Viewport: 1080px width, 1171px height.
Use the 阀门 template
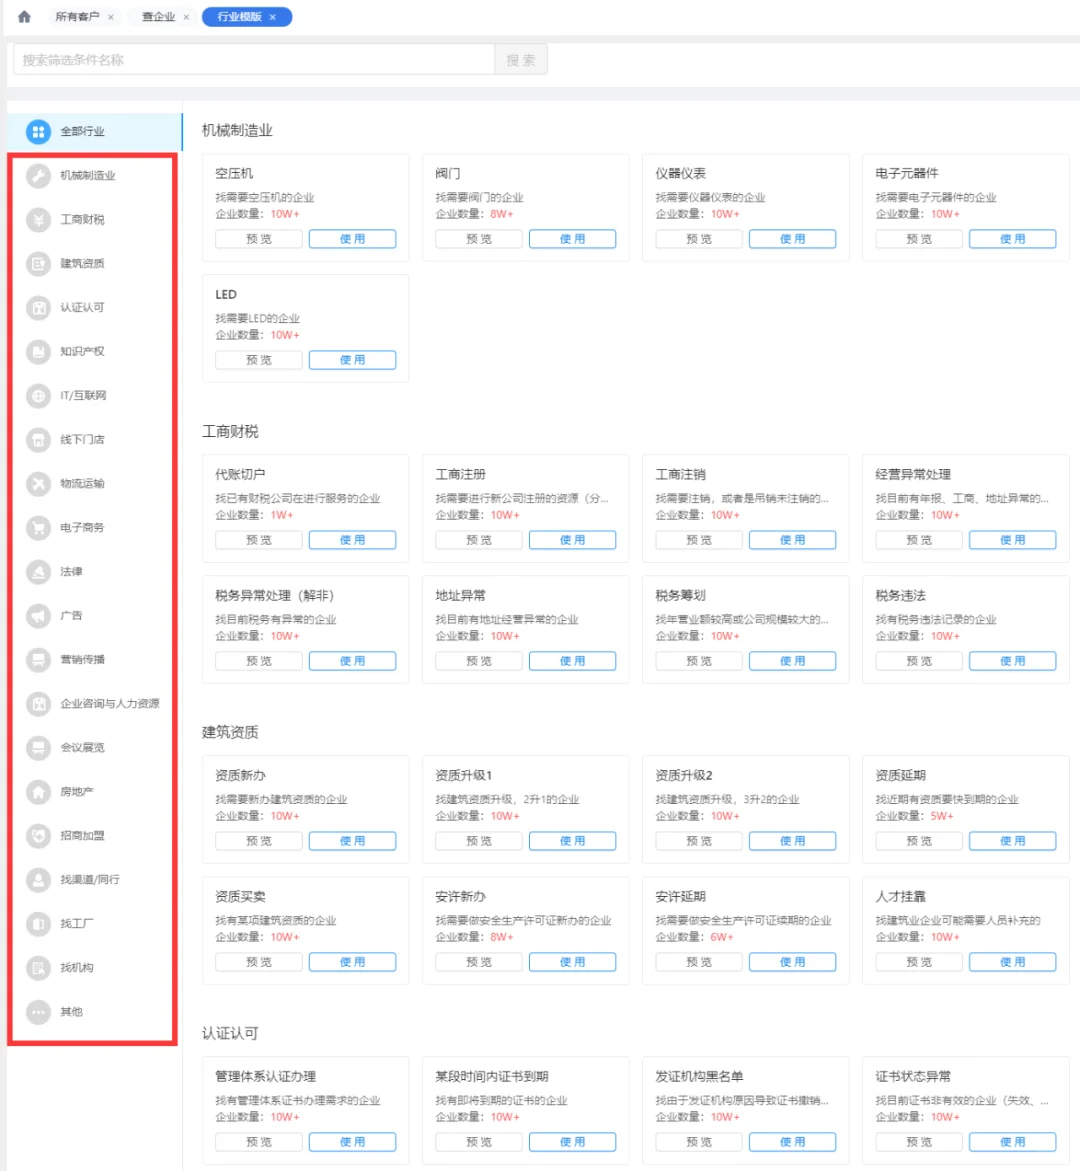(x=572, y=239)
